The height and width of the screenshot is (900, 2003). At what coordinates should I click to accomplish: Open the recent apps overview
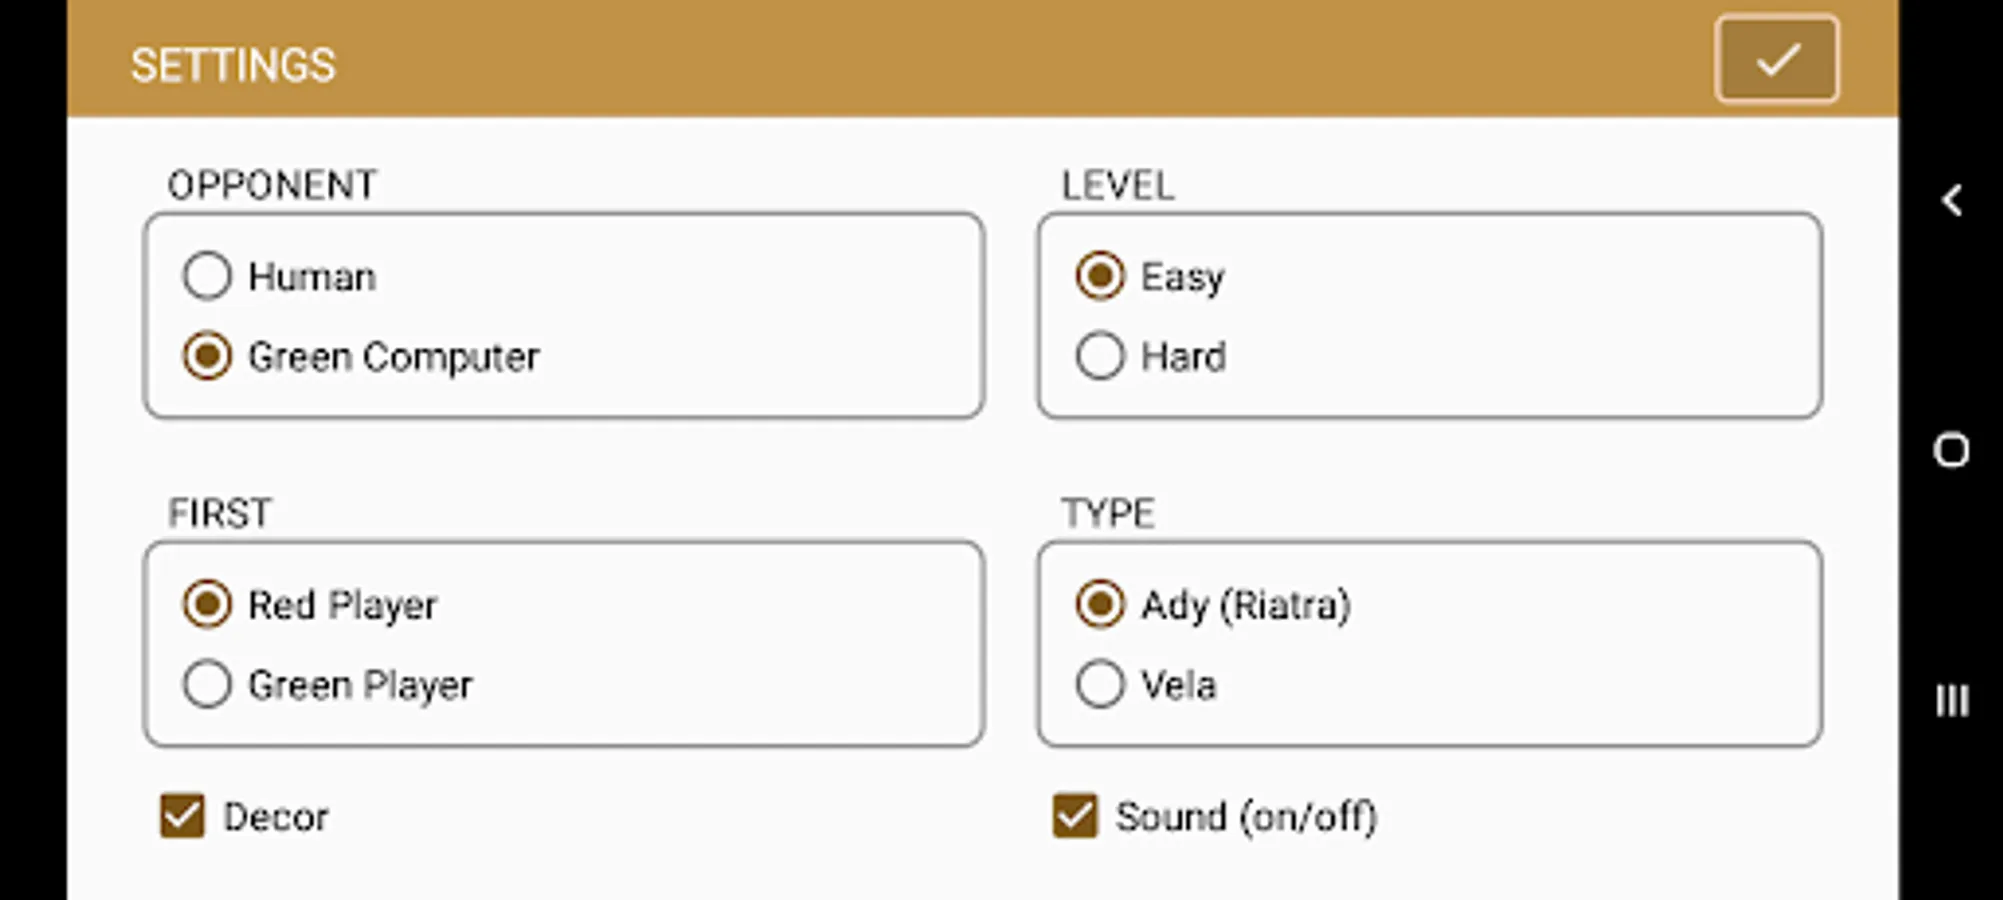click(x=1951, y=700)
